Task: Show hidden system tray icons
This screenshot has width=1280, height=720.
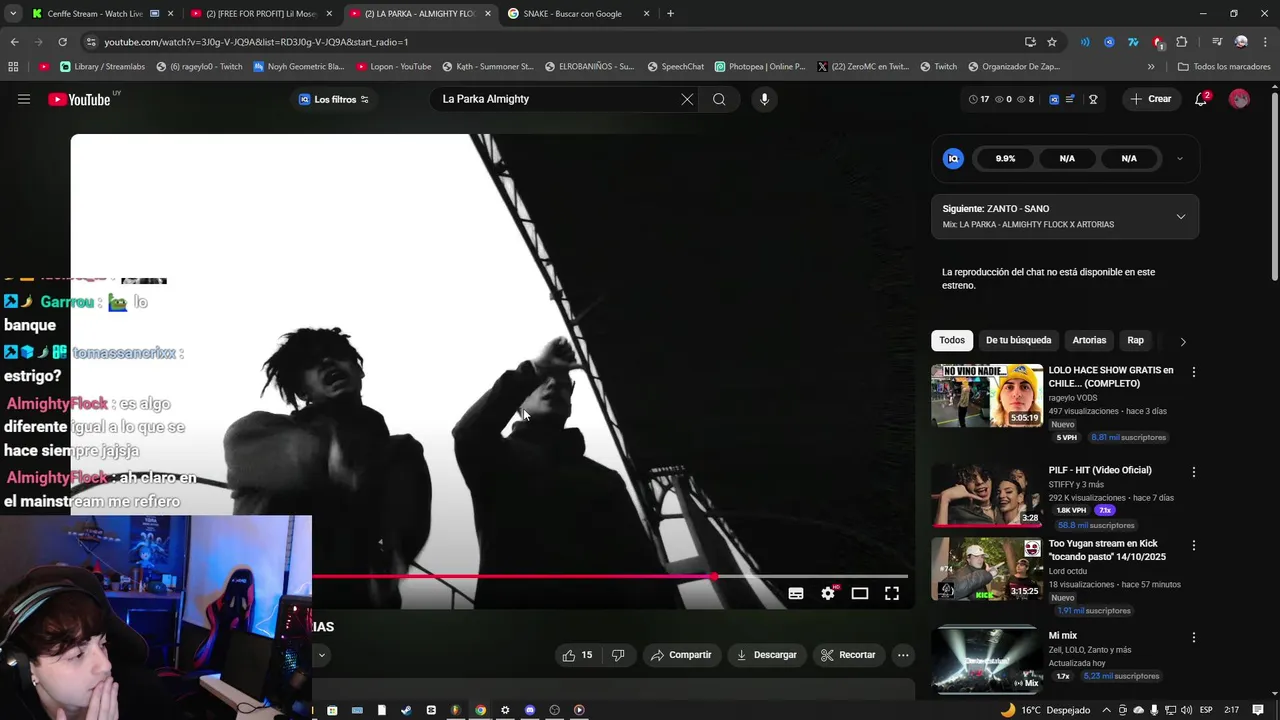Action: (1105, 710)
